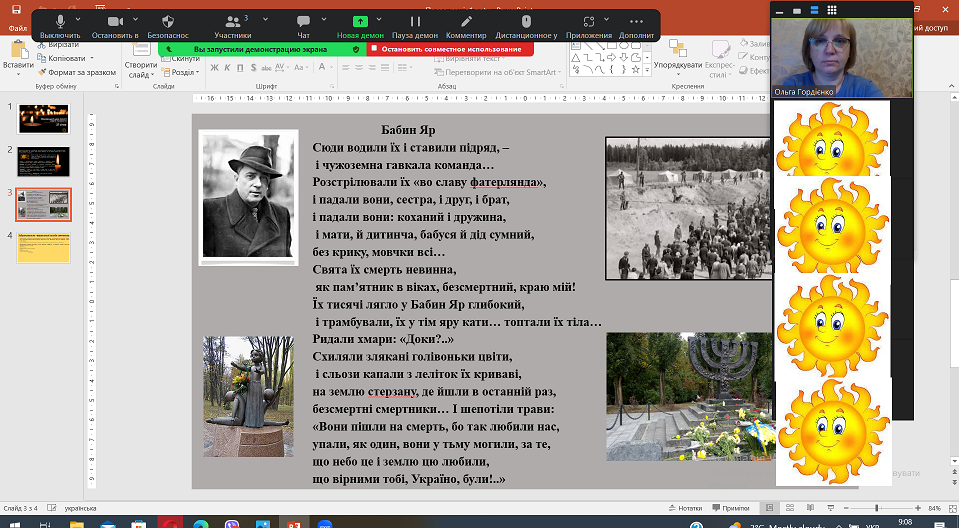Expand the shapes gallery more arrow
The height and width of the screenshot is (528, 959).
647,71
